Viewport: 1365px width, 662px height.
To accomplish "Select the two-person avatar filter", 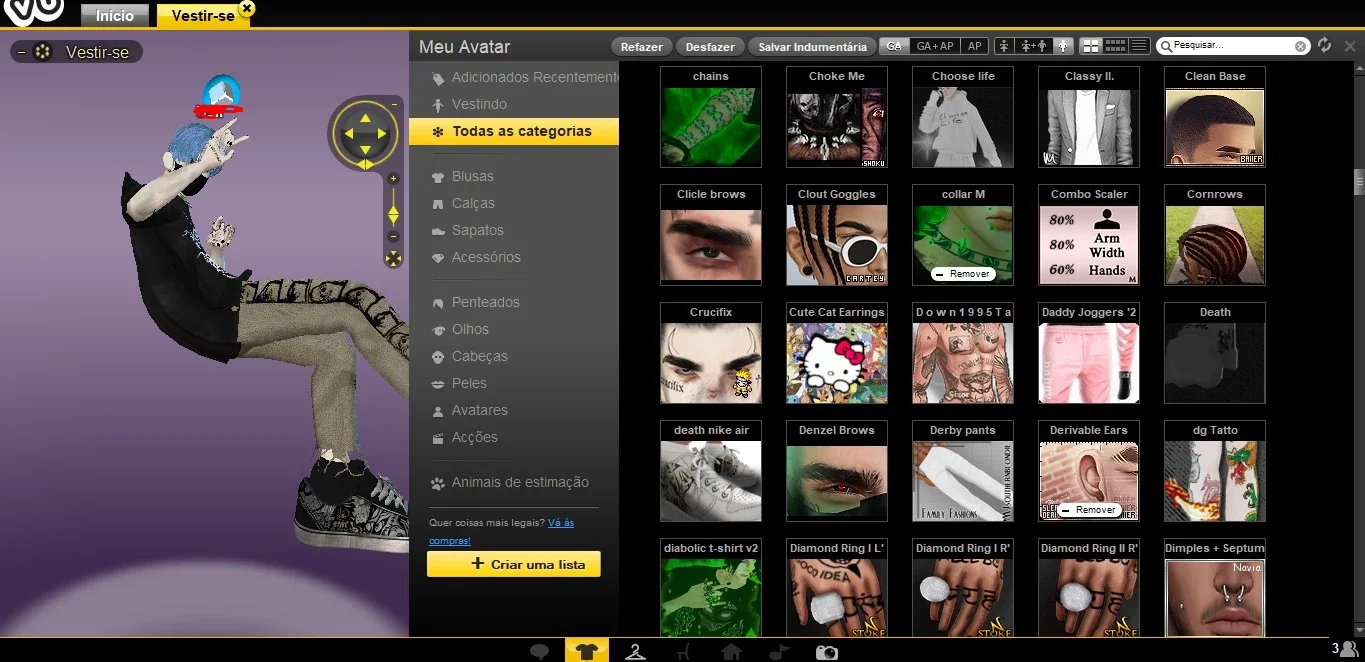I will (x=1034, y=46).
